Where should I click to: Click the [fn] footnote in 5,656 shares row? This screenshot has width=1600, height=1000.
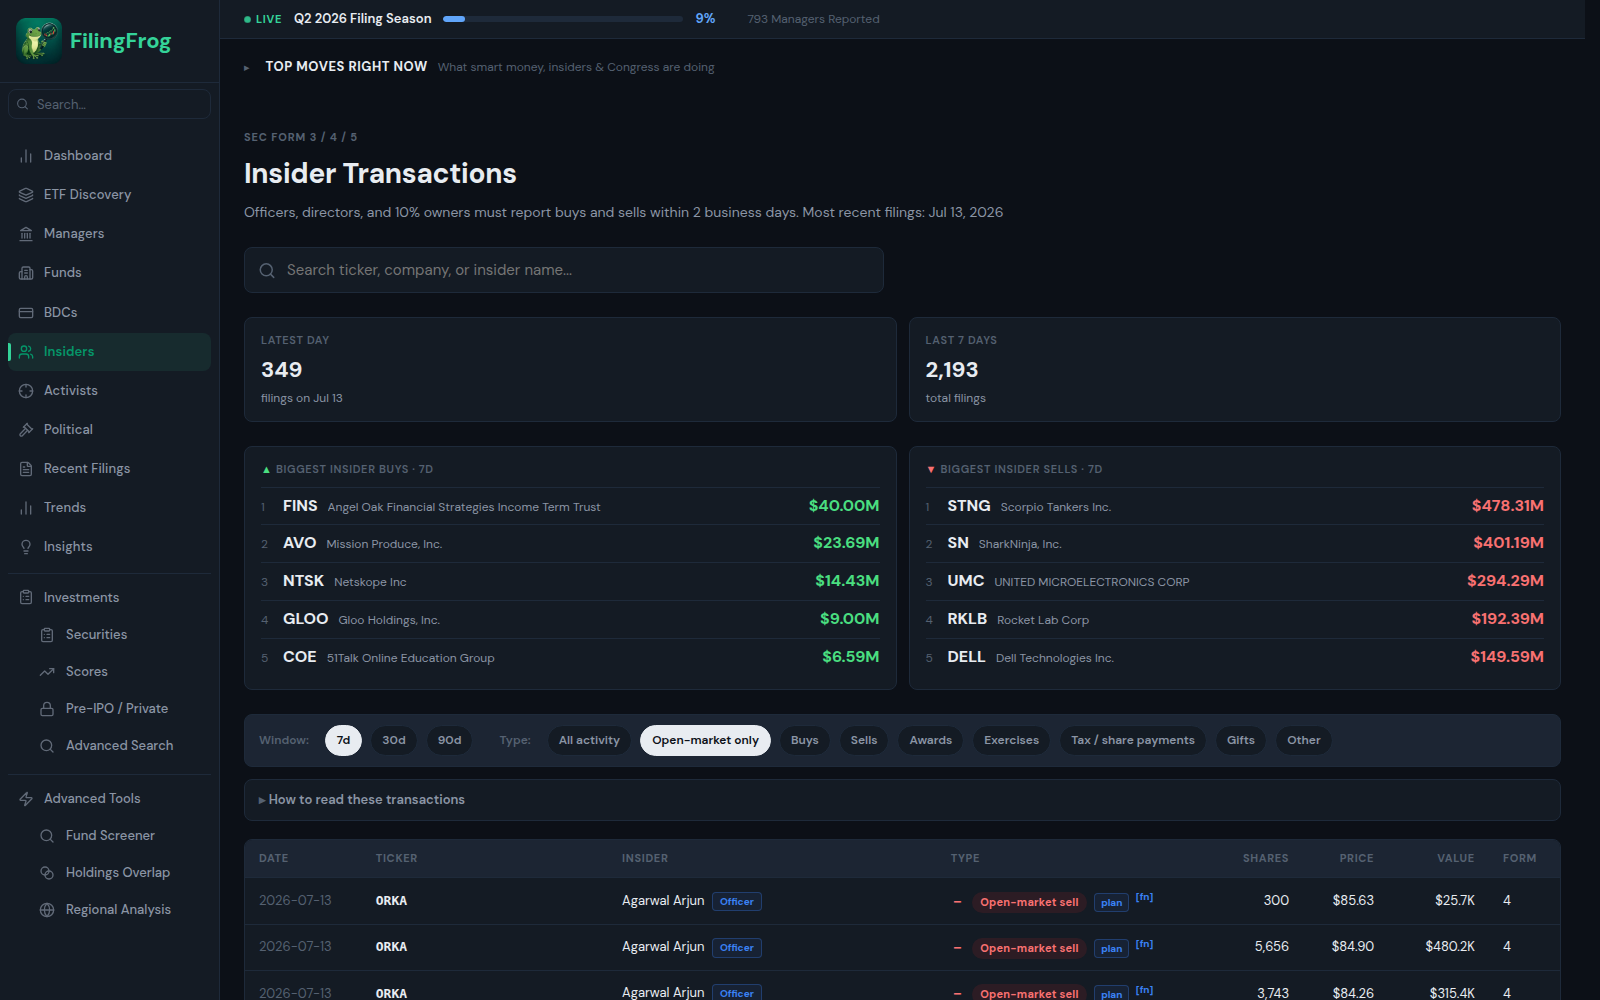click(1144, 944)
